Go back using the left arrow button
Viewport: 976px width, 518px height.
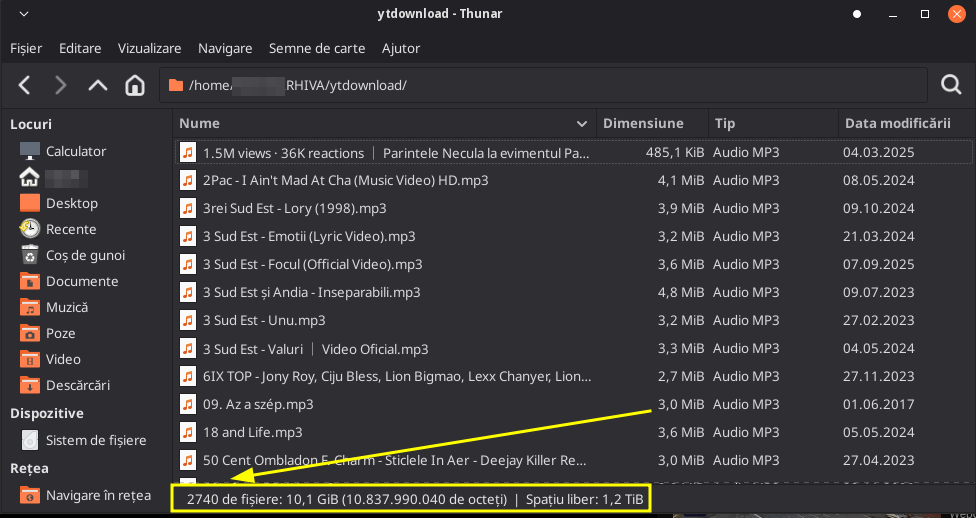[x=25, y=85]
